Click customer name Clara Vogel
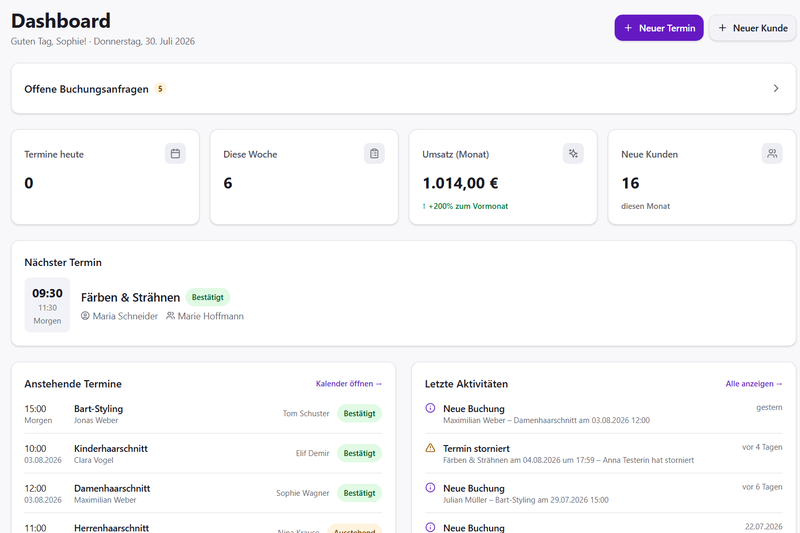 (x=94, y=460)
